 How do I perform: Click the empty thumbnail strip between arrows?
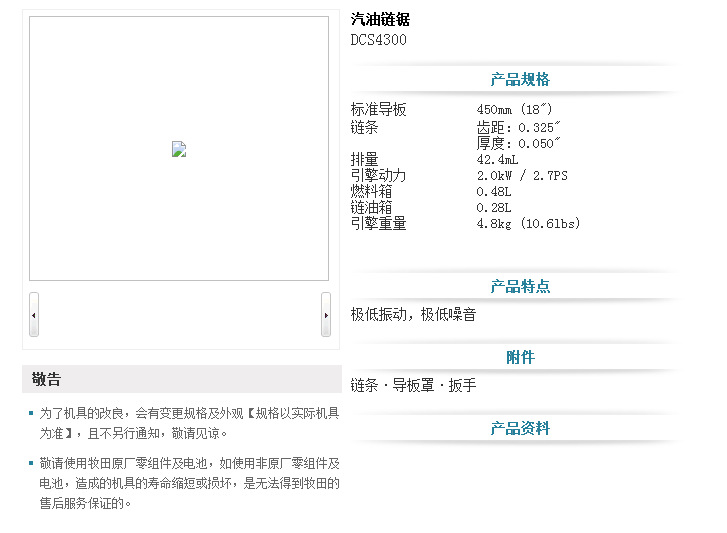click(180, 315)
